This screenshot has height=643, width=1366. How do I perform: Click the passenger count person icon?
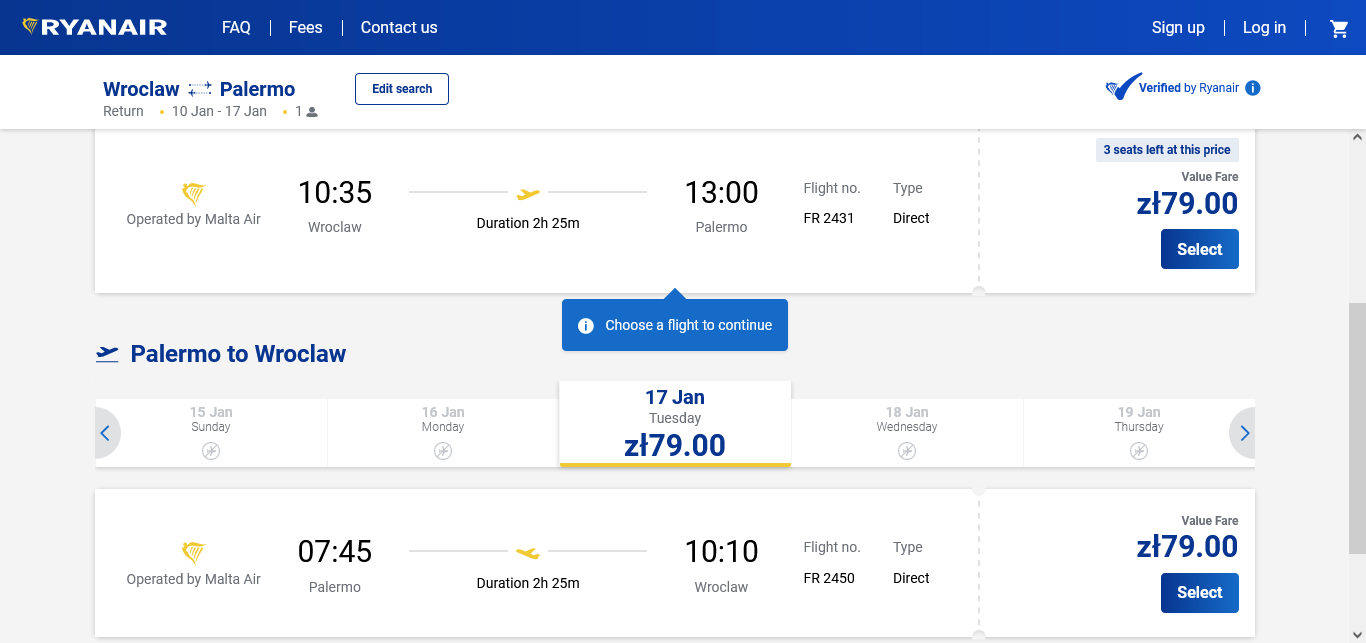(312, 112)
